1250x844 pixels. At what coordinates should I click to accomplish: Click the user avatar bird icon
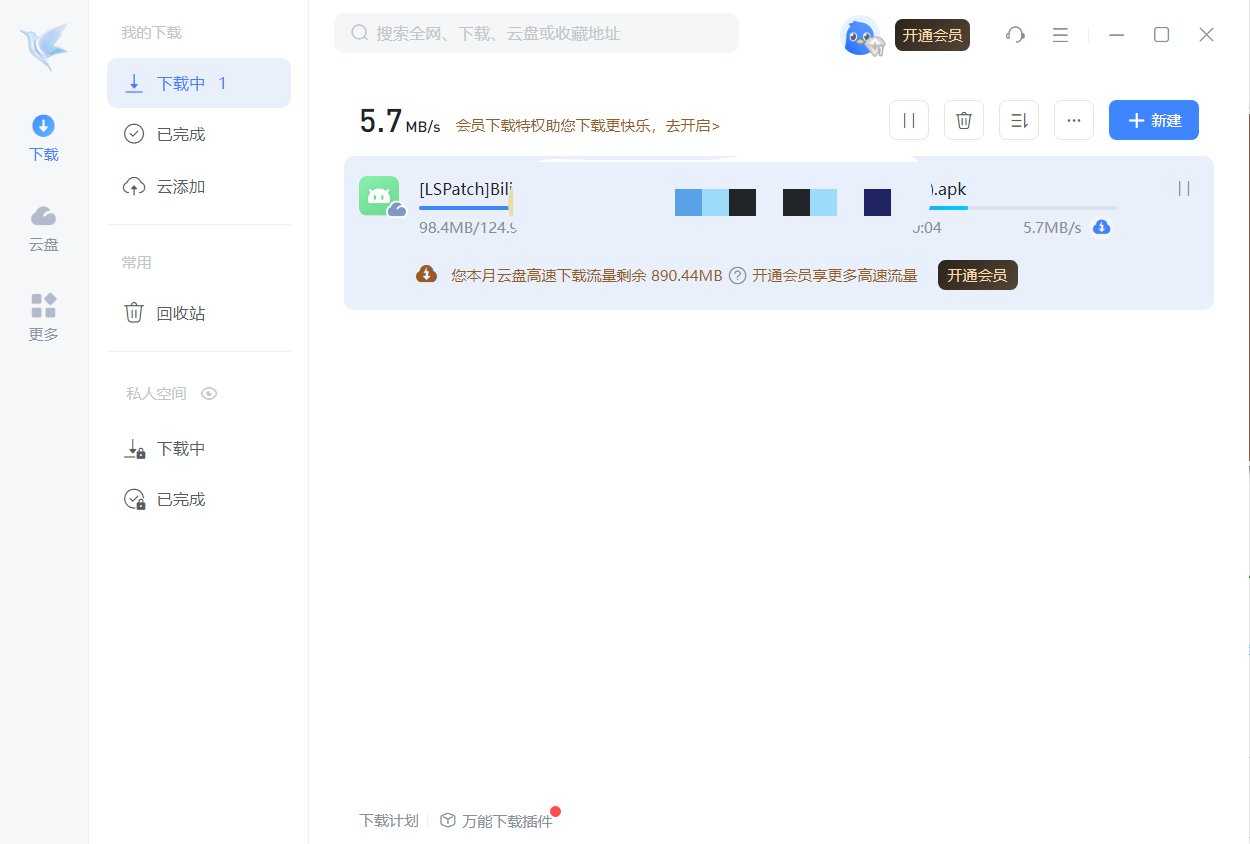click(x=861, y=36)
